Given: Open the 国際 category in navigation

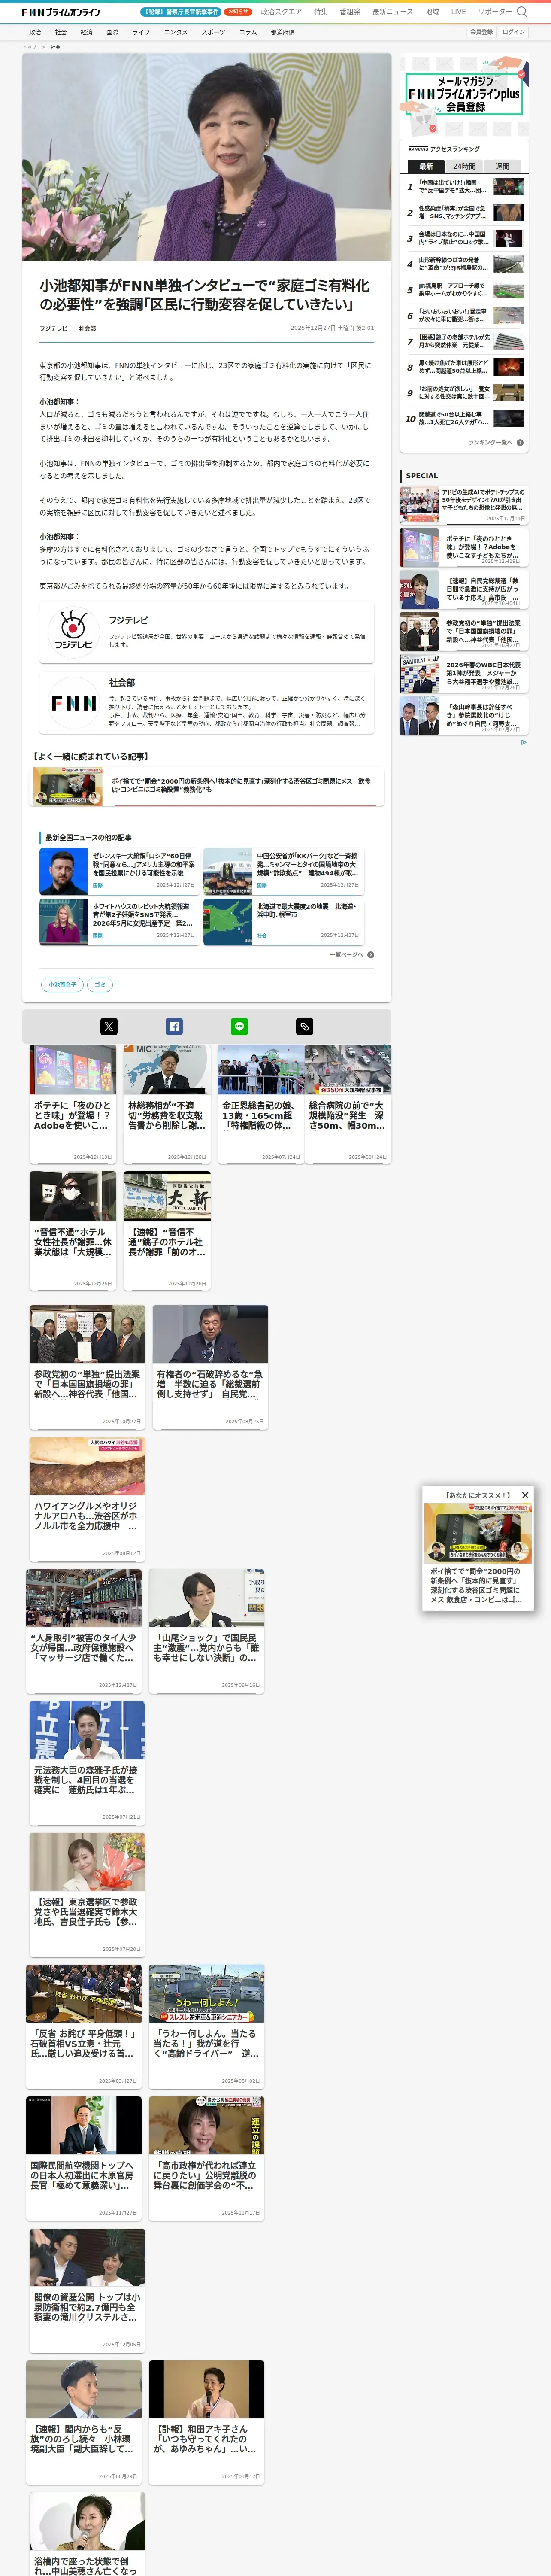Looking at the screenshot, I should pyautogui.click(x=112, y=32).
